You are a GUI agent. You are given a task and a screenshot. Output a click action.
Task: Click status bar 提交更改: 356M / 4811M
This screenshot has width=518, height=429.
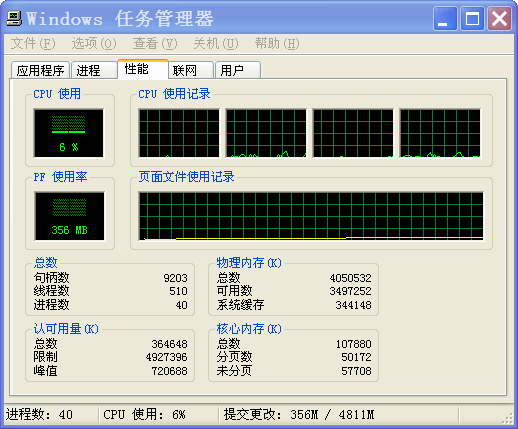click(x=299, y=414)
